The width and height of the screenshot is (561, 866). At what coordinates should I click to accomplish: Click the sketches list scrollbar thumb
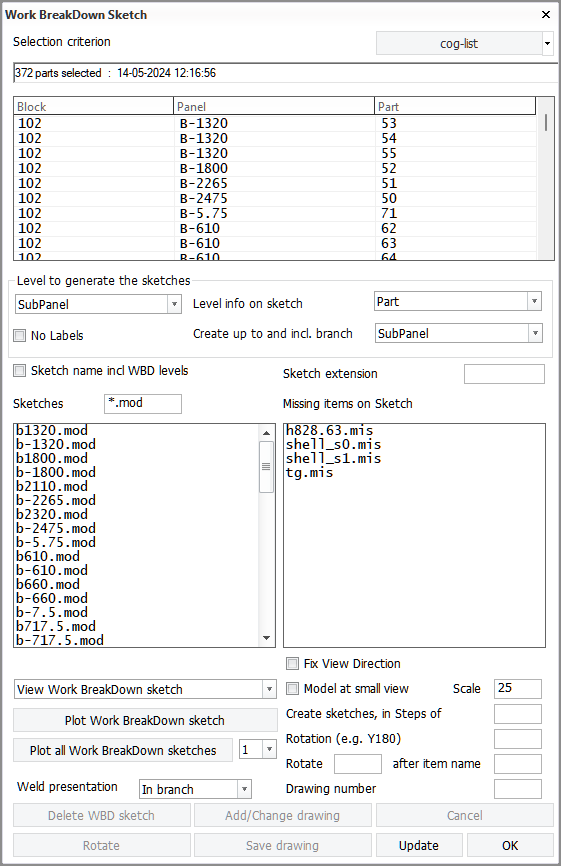coord(267,467)
